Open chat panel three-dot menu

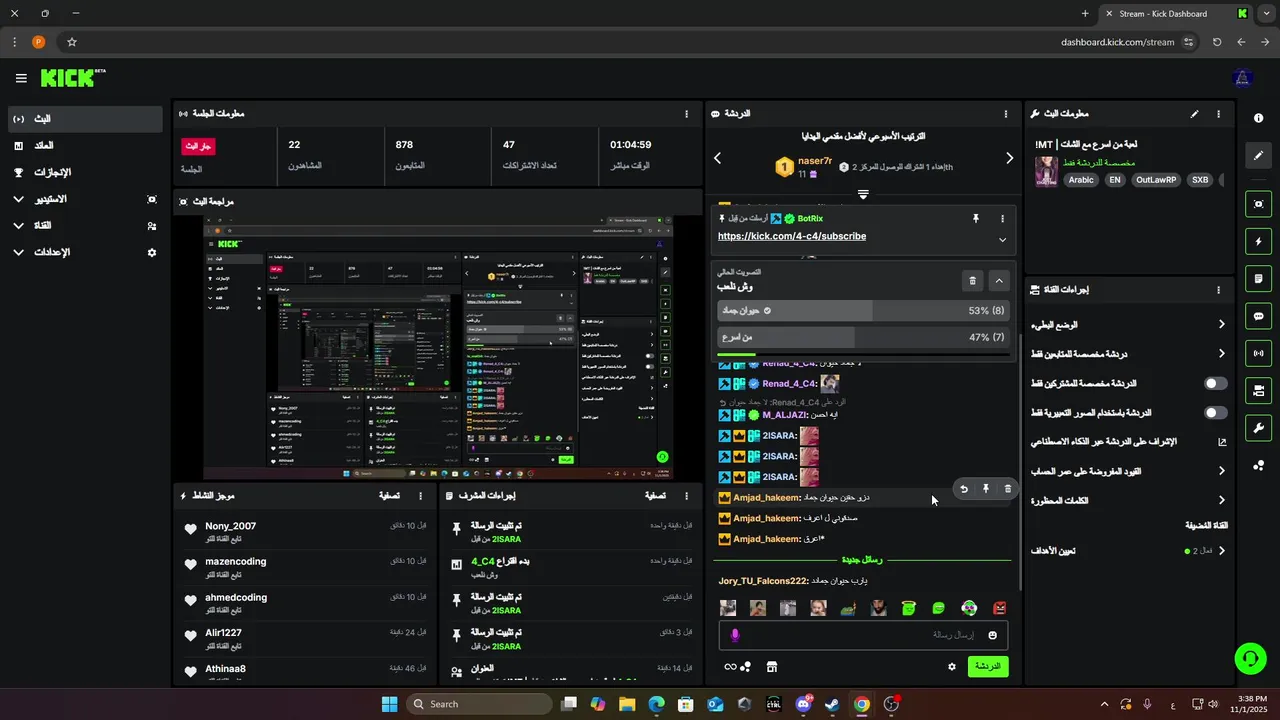(1006, 114)
